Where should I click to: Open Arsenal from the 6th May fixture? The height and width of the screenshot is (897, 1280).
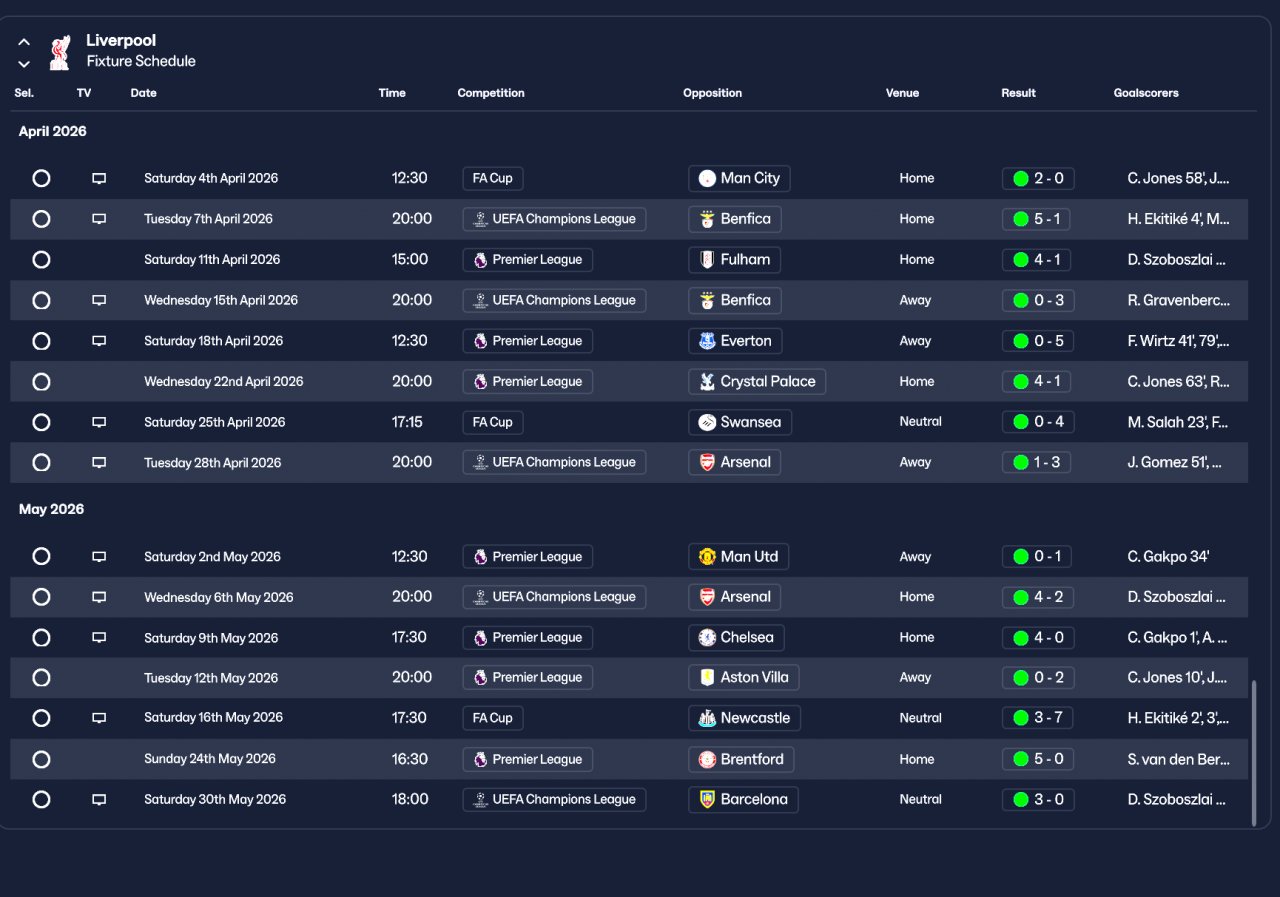click(735, 597)
